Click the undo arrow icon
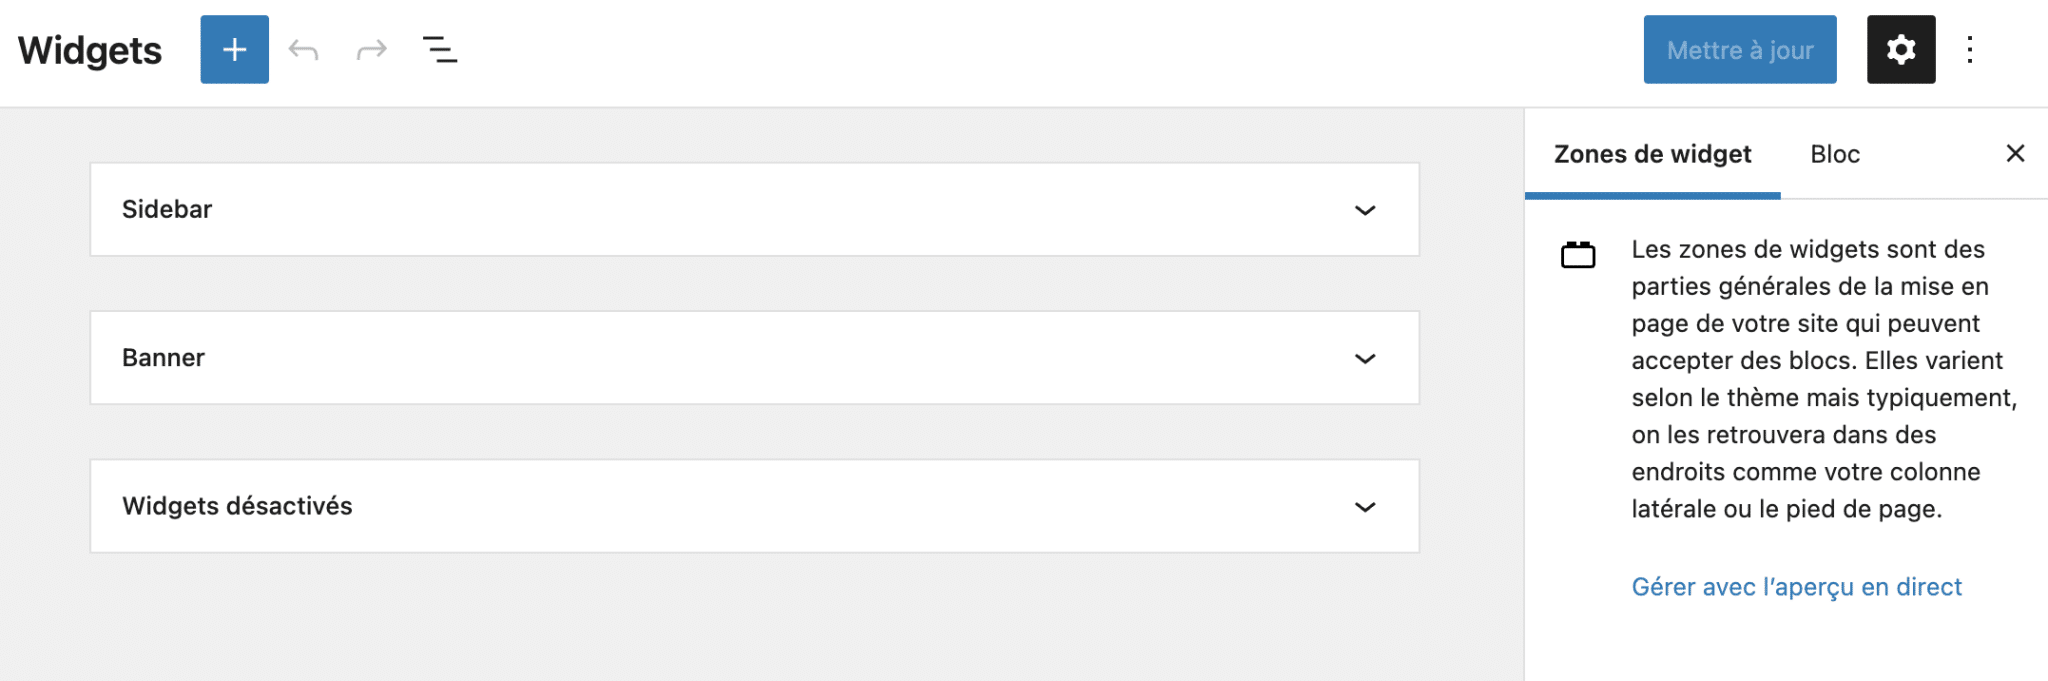Screen dimensions: 2048x681 (x=304, y=48)
